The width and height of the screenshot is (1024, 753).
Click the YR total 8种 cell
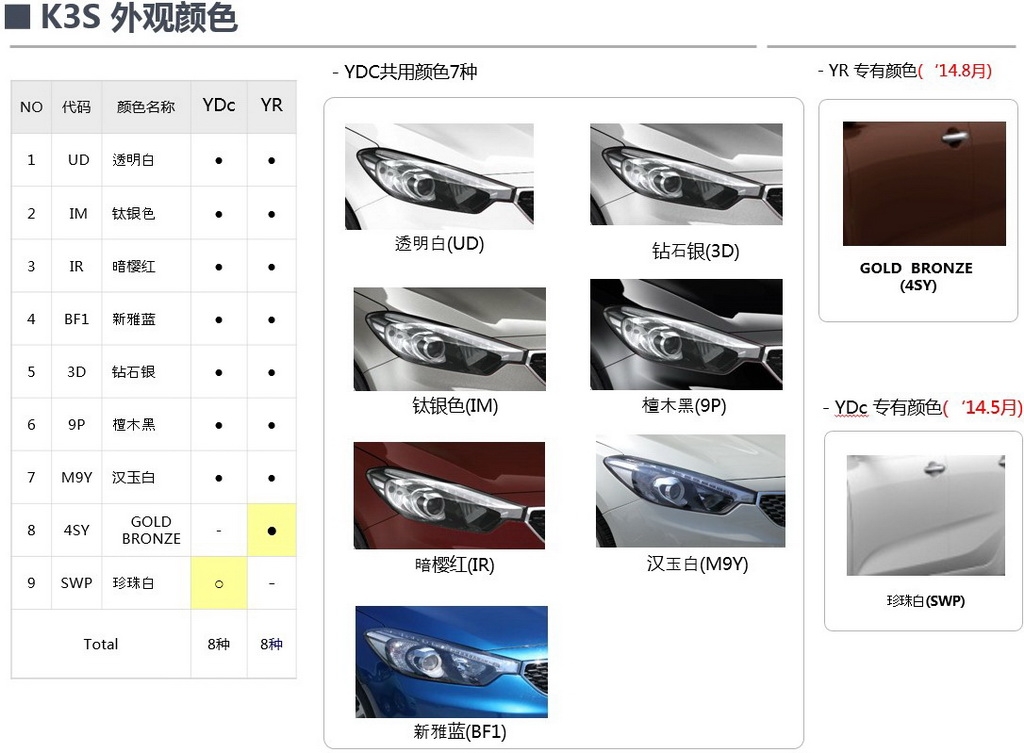[272, 644]
